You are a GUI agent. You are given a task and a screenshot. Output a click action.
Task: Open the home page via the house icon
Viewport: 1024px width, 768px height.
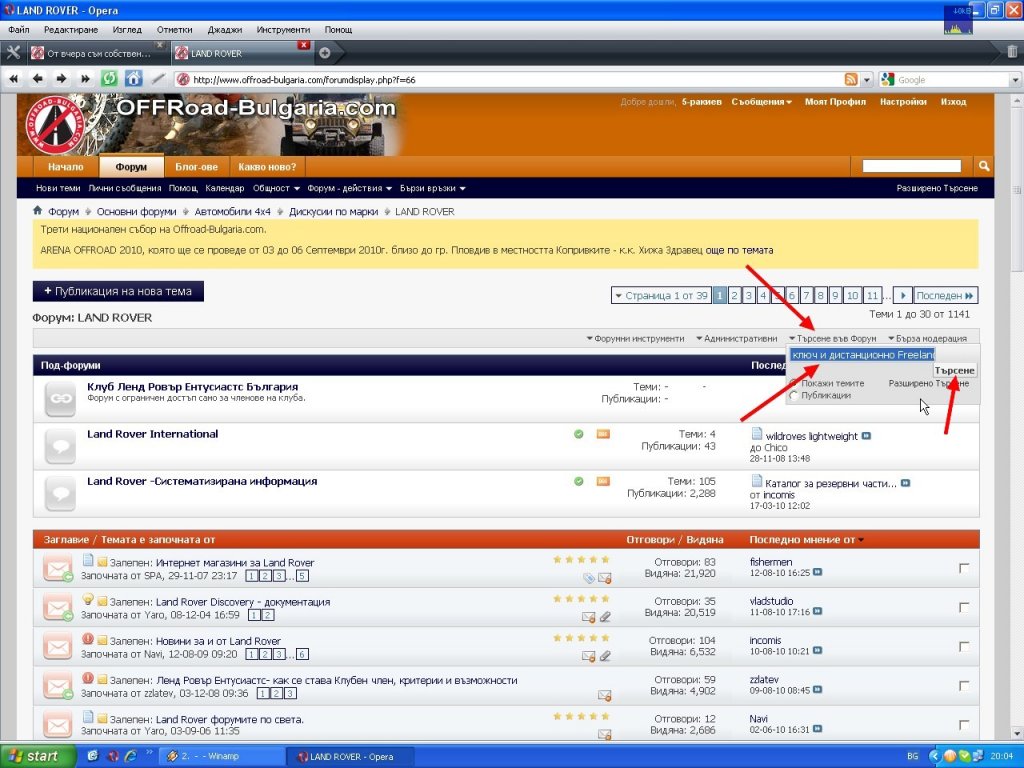tap(133, 79)
